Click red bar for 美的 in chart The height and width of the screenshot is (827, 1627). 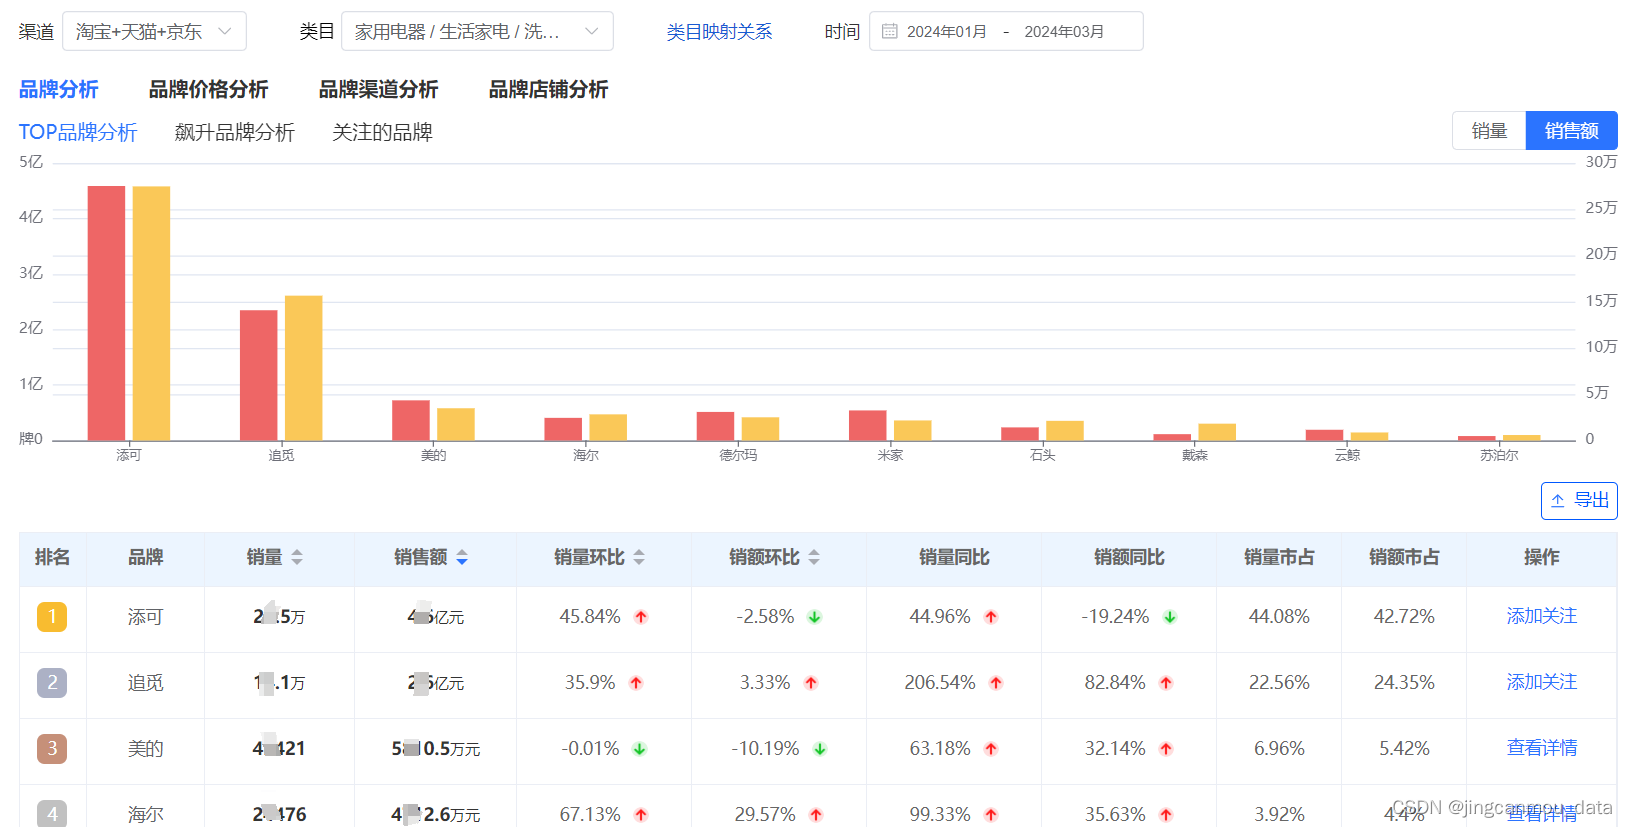[x=411, y=420]
